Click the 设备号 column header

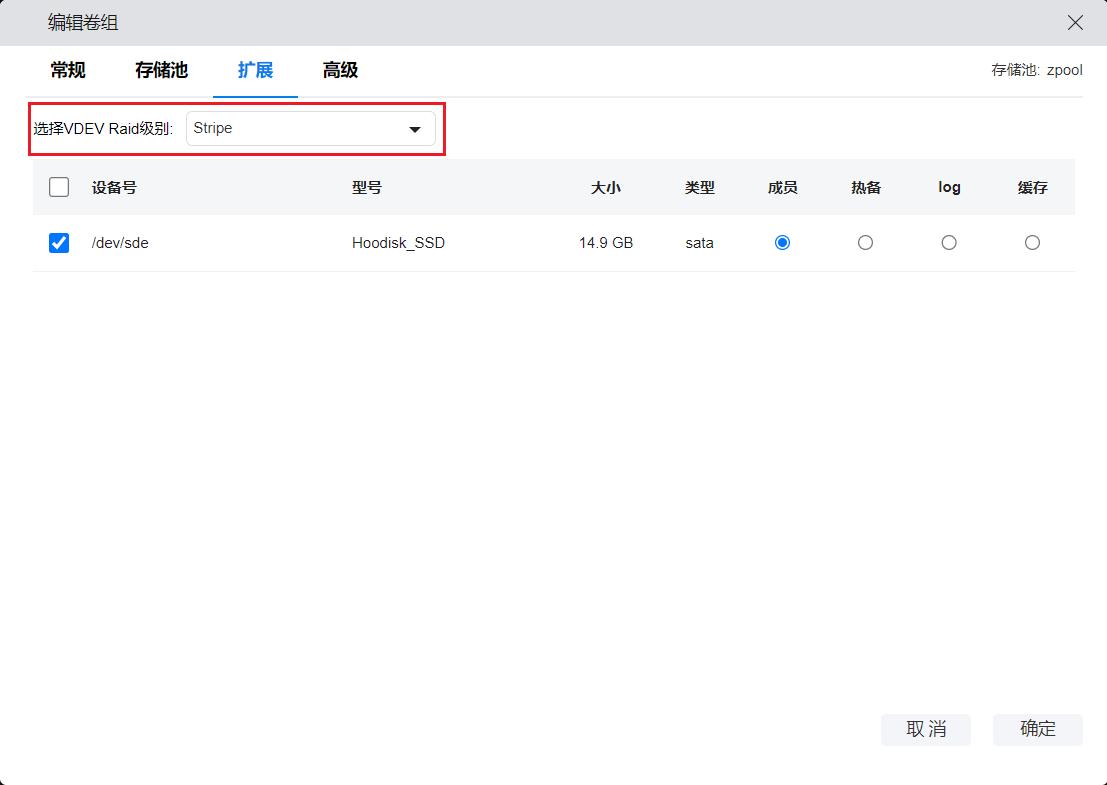click(114, 187)
